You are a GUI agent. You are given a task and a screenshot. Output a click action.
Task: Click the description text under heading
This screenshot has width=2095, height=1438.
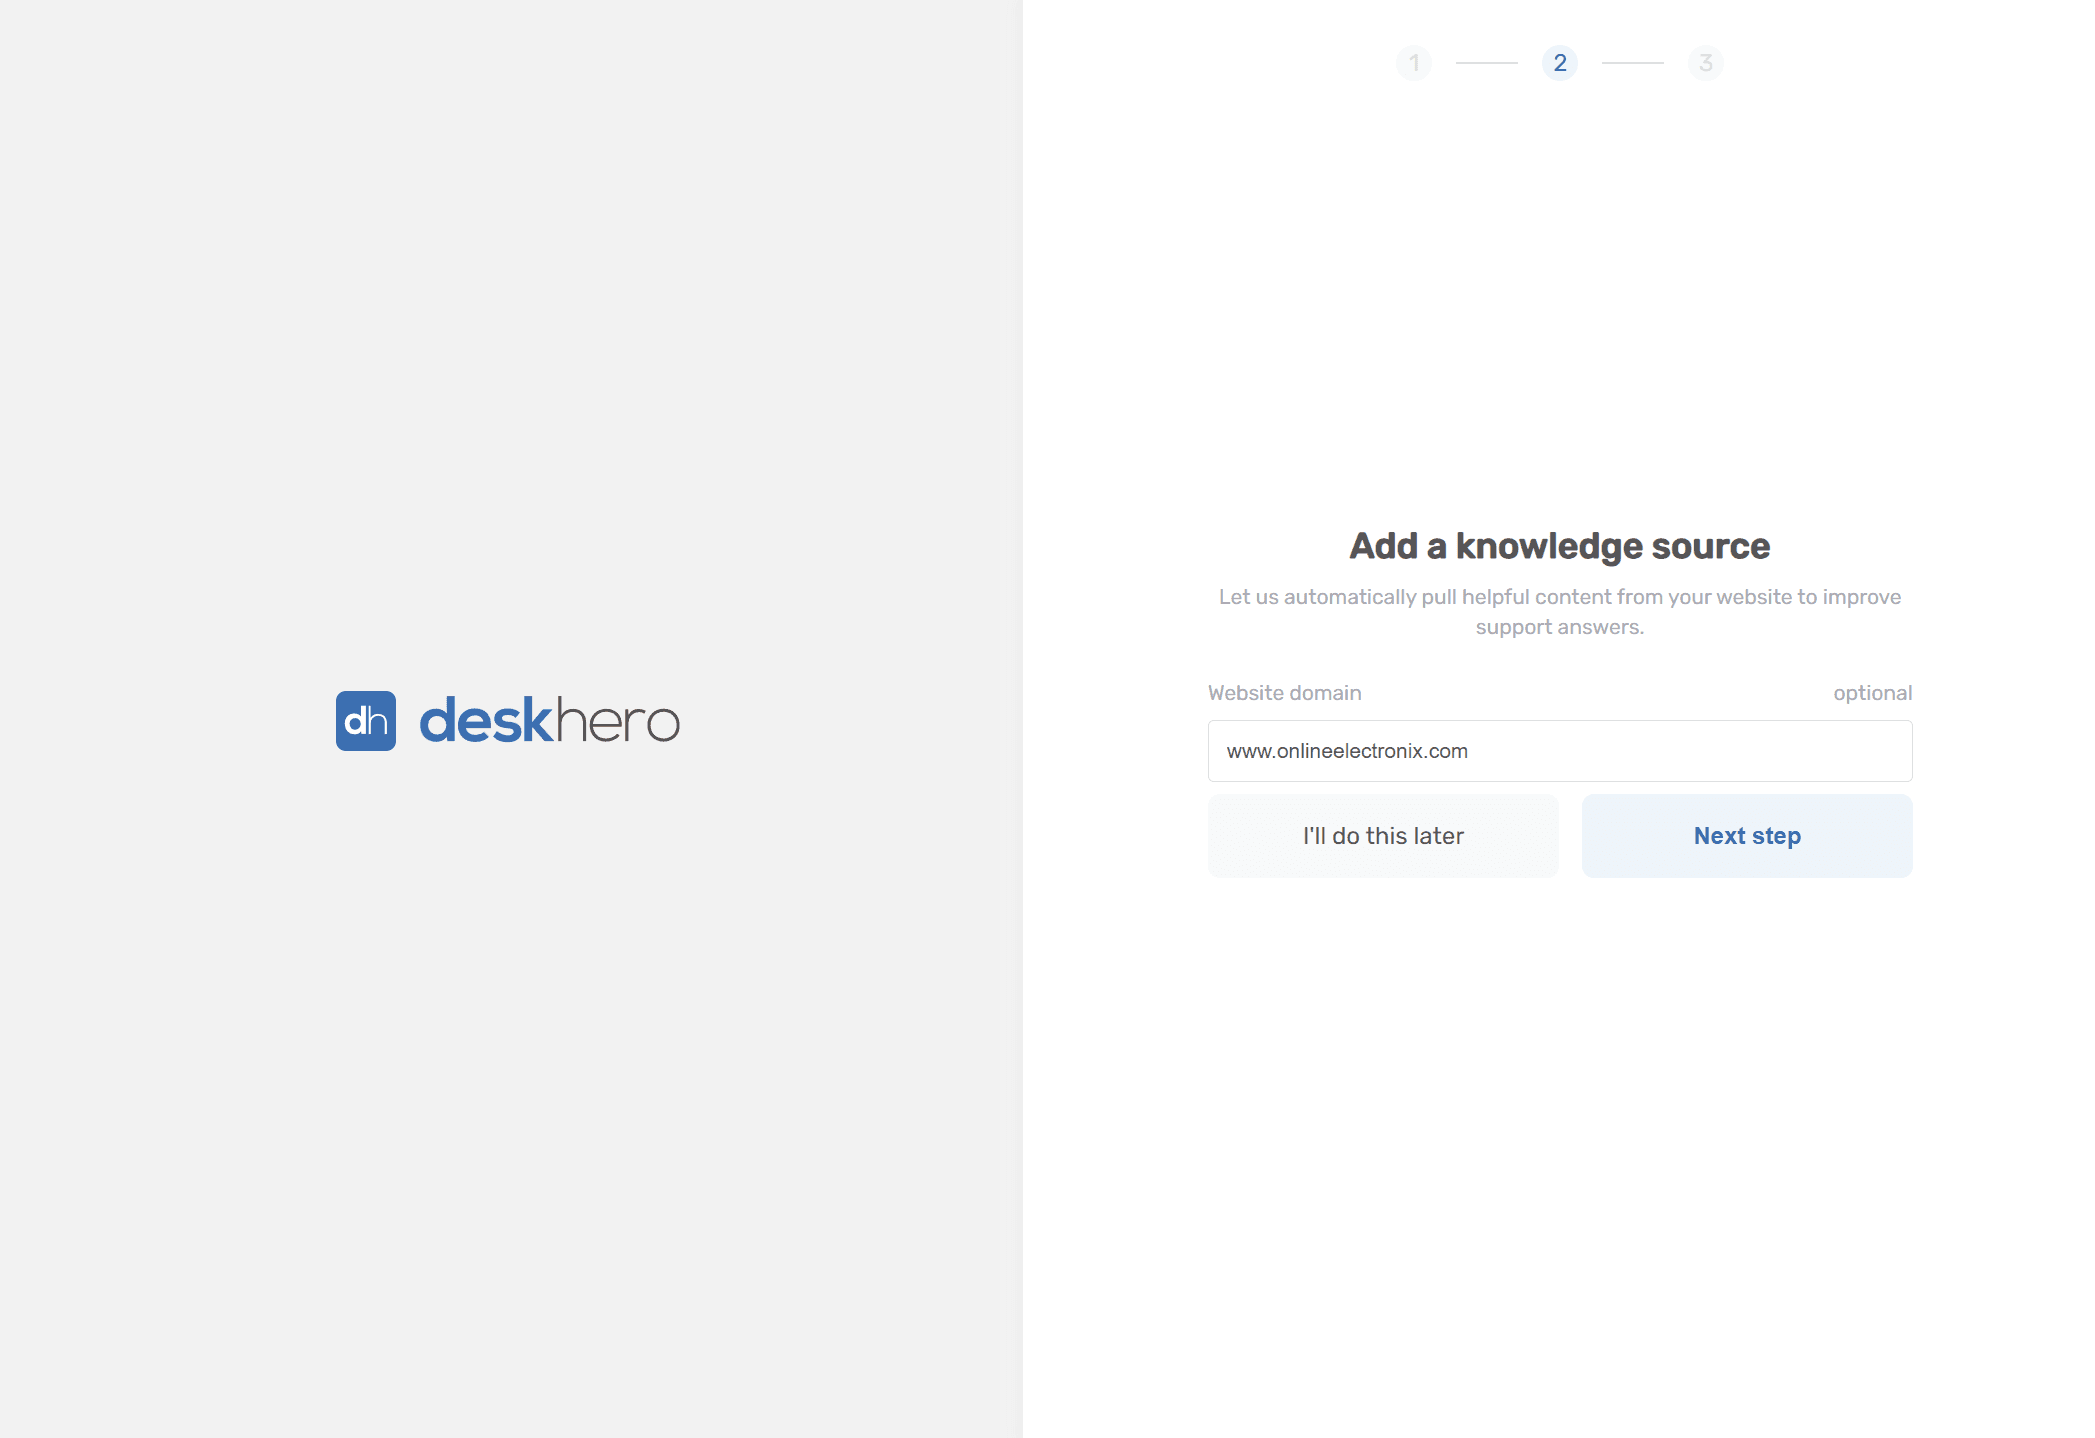click(x=1559, y=597)
